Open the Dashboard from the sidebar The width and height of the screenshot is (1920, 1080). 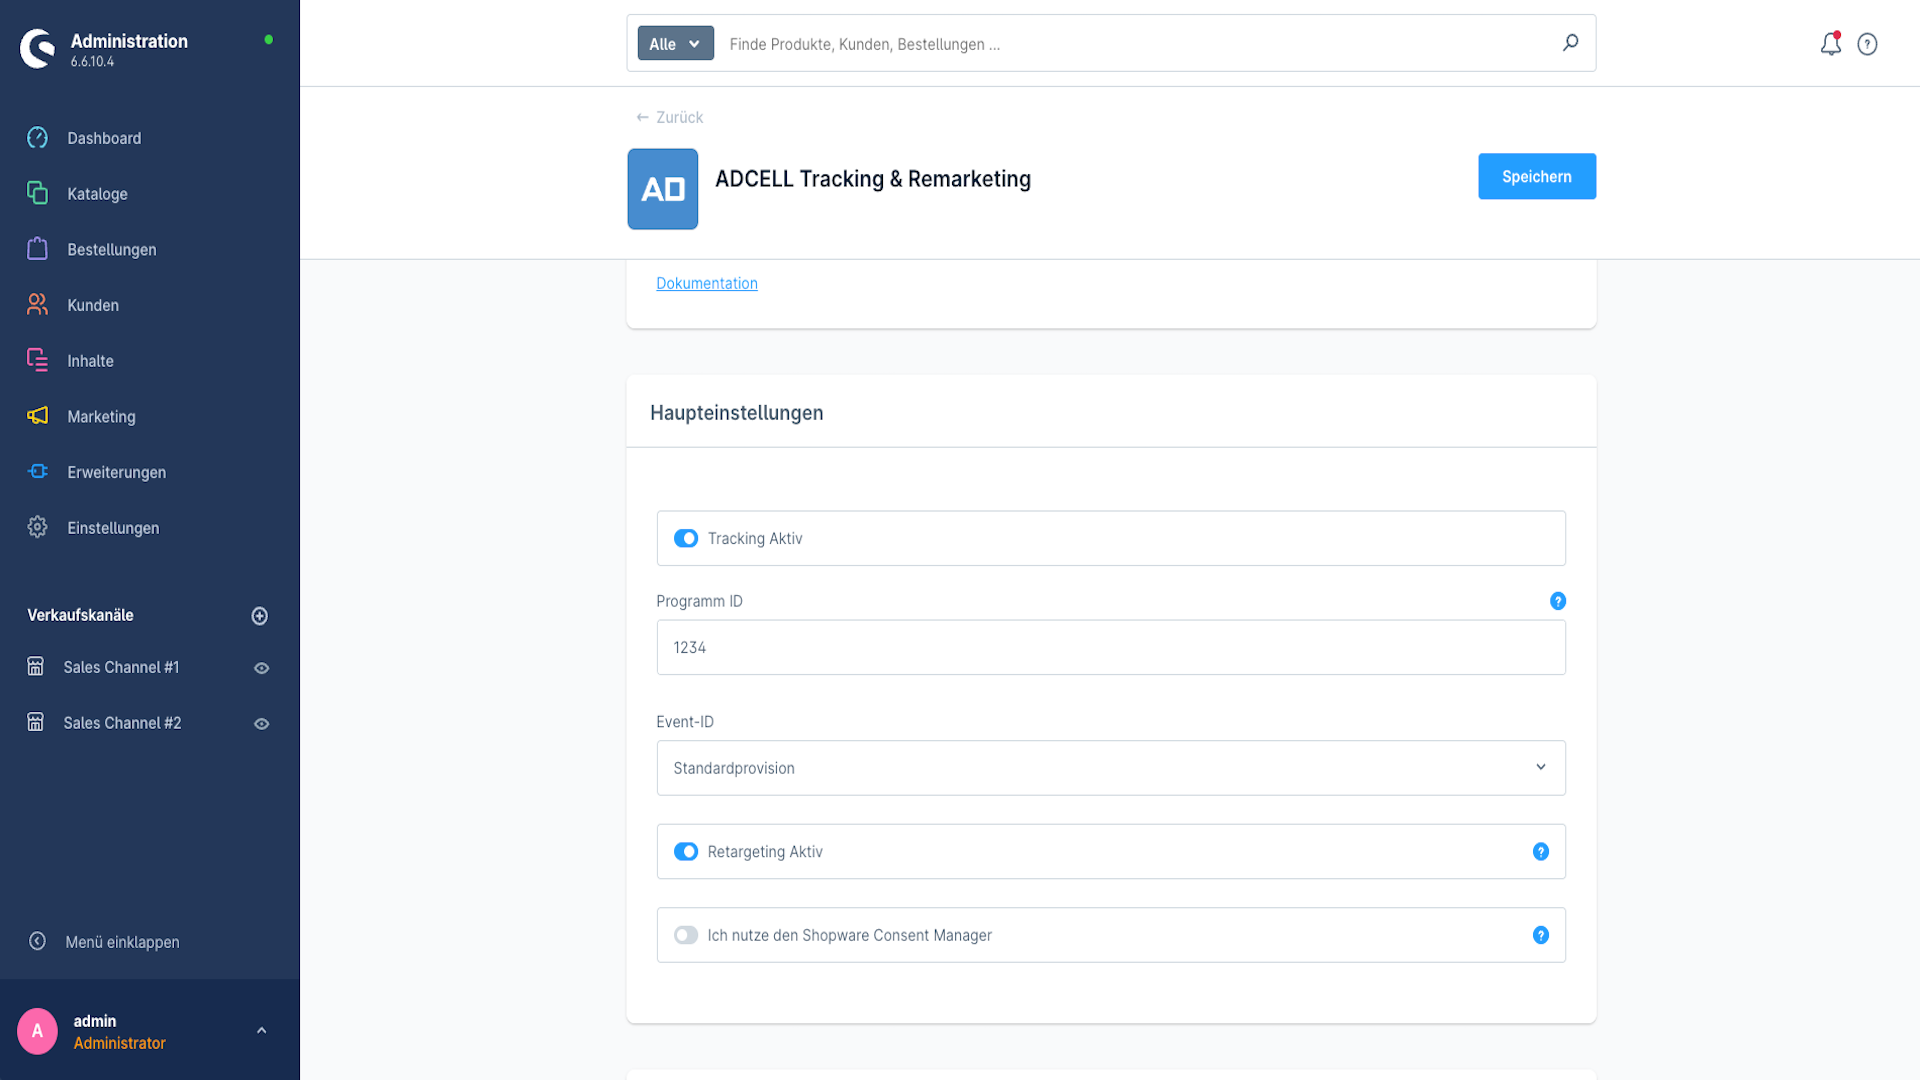coord(104,138)
